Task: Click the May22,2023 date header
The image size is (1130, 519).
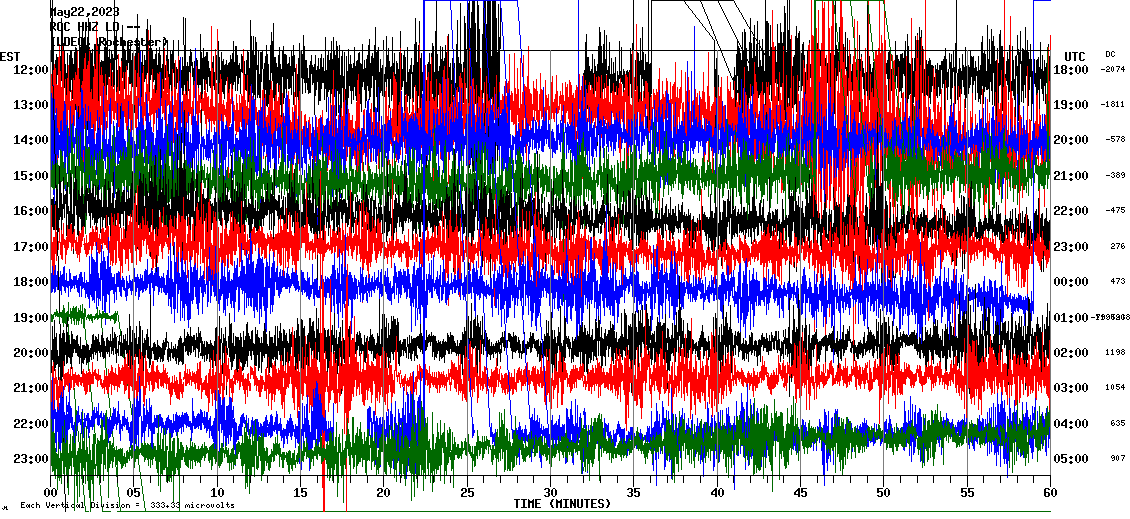Action: (x=84, y=12)
